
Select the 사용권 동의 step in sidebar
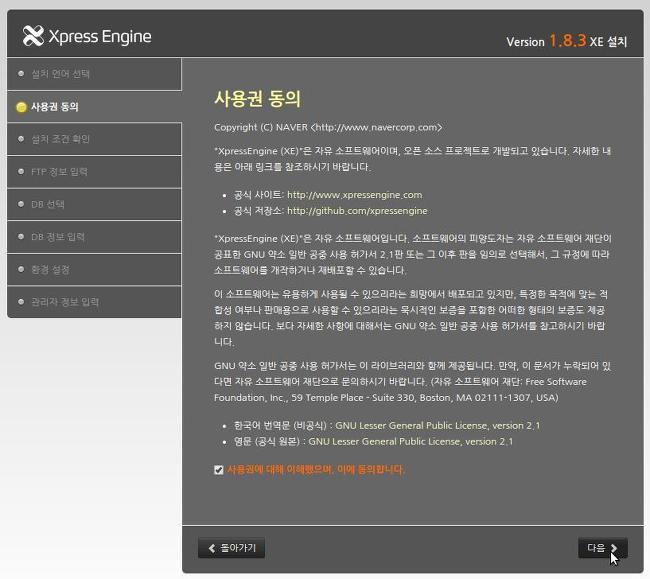click(x=94, y=107)
